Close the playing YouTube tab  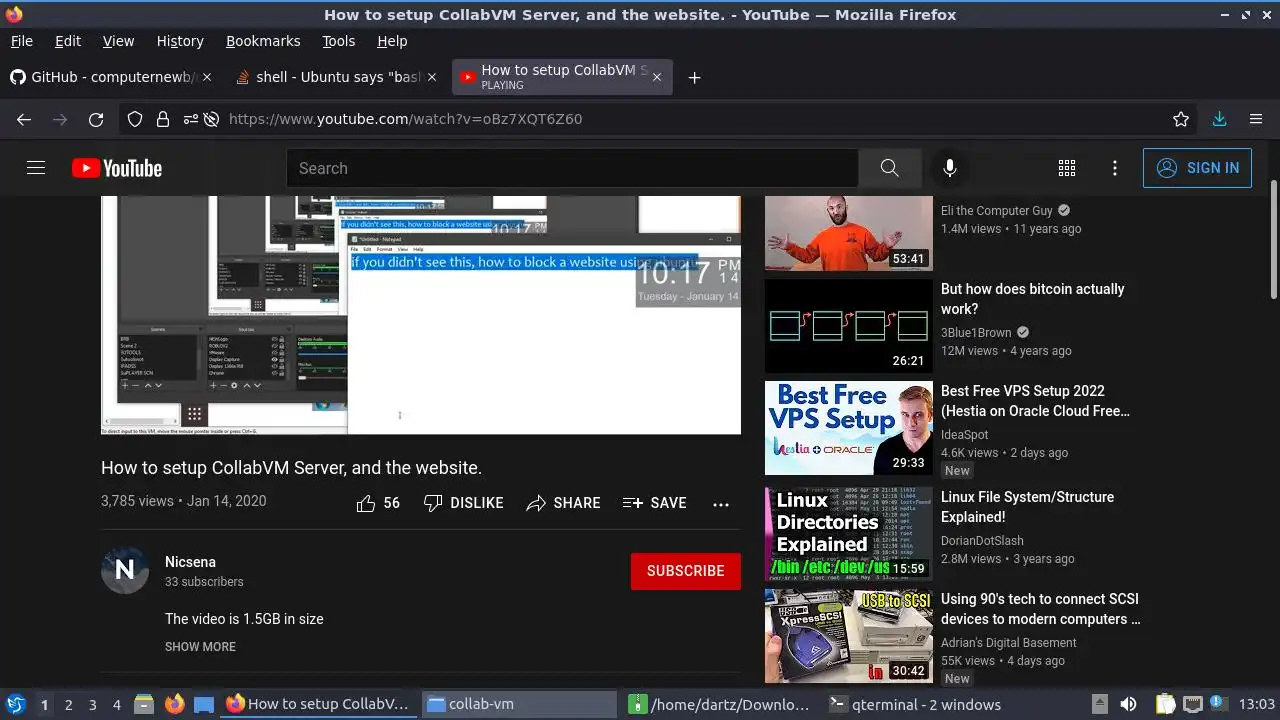656,77
